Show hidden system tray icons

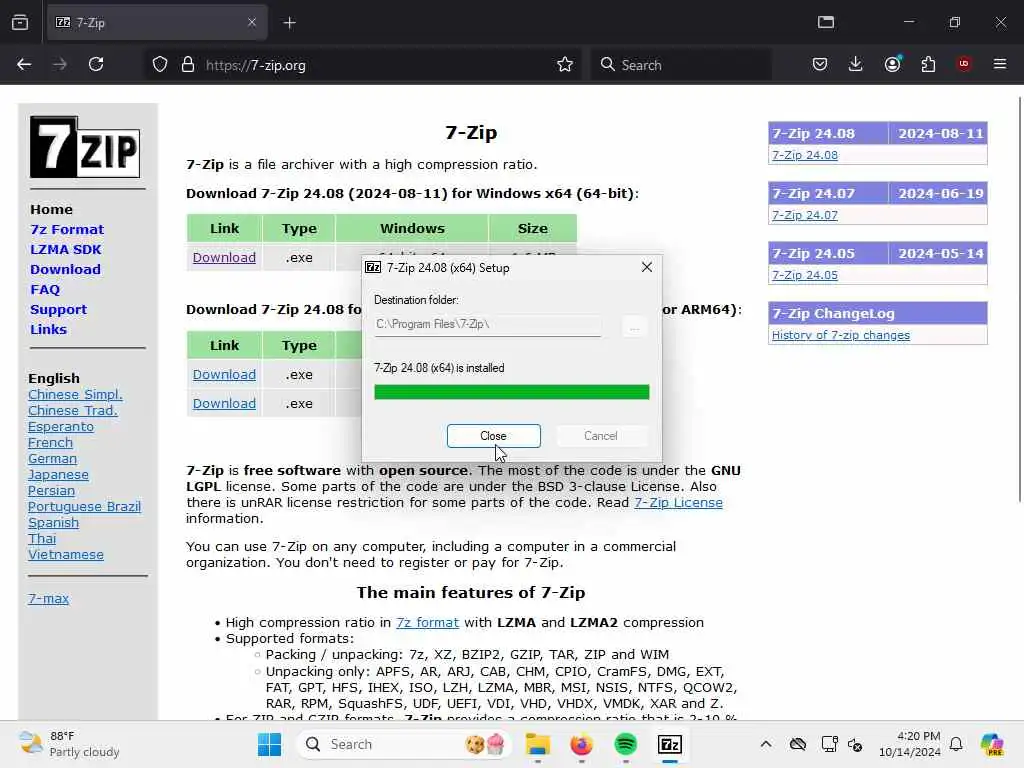point(766,744)
